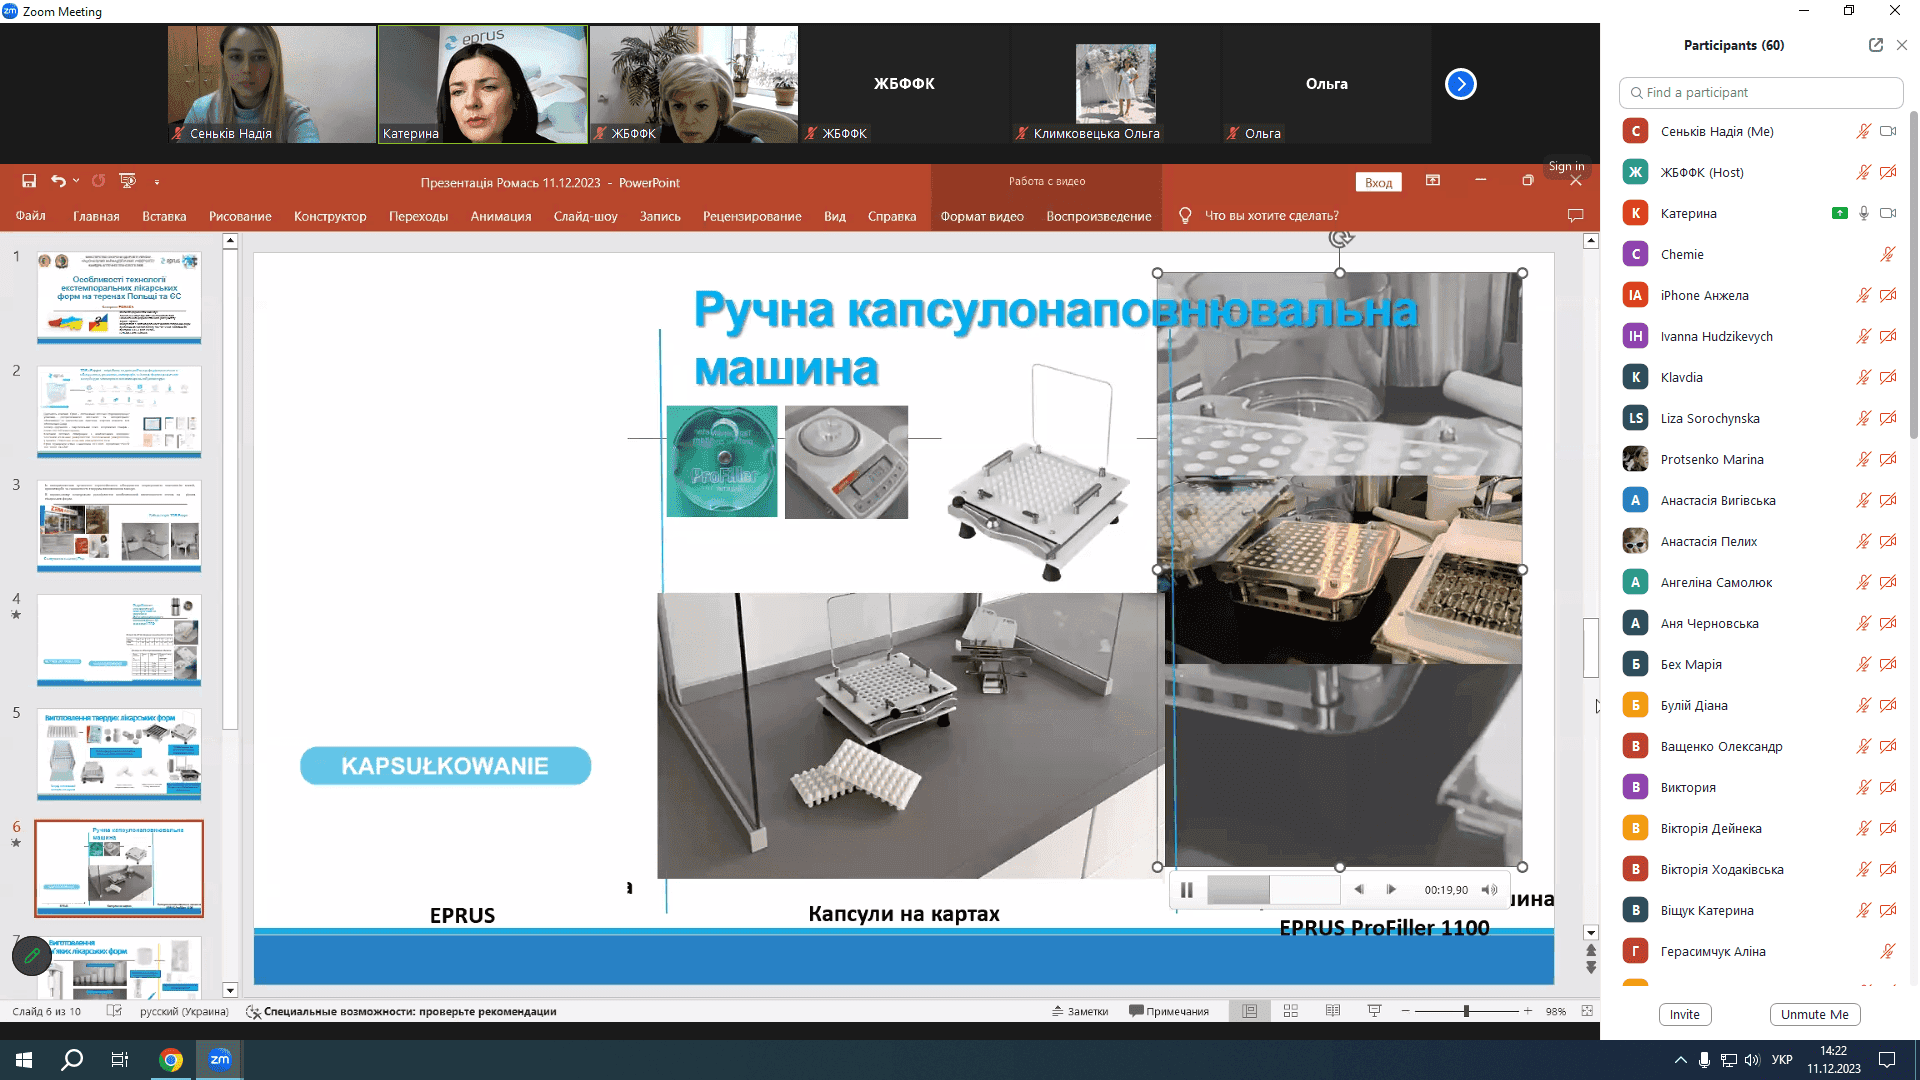Pop out the Participants panel
Image resolution: width=1920 pixels, height=1080 pixels.
click(x=1876, y=45)
